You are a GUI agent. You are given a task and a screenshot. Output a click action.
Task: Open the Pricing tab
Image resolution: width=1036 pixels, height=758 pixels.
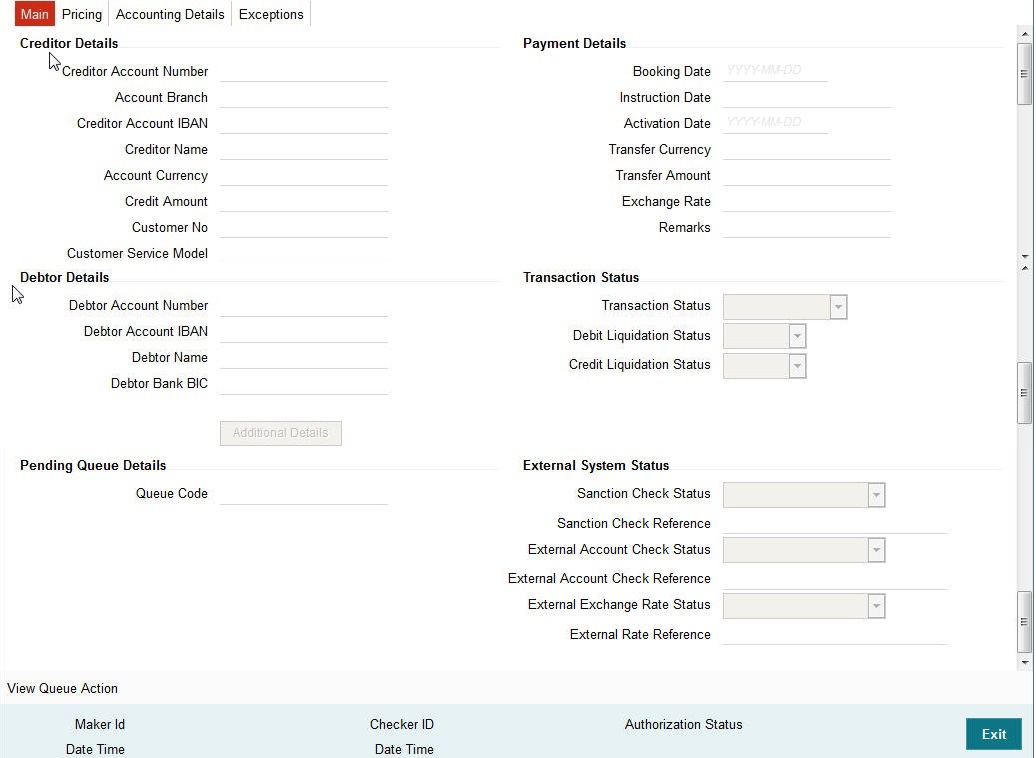(82, 14)
